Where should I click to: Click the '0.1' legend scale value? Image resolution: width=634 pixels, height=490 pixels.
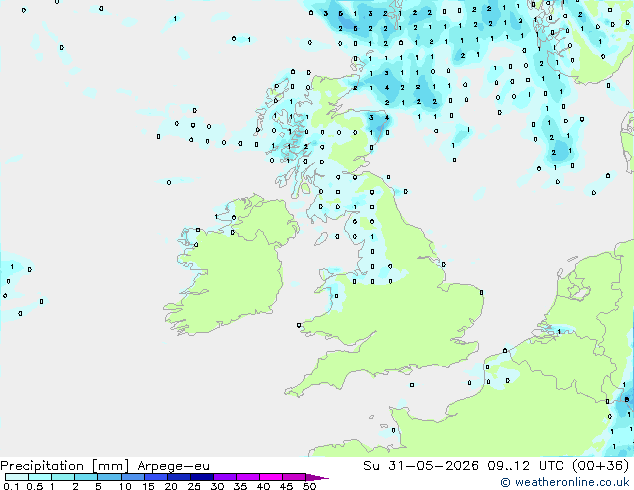(x=11, y=486)
